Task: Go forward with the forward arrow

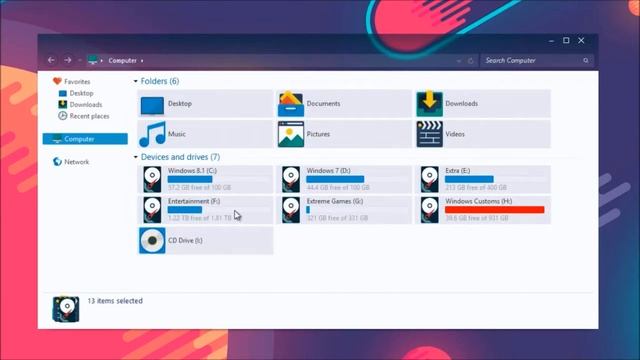Action: (x=68, y=60)
